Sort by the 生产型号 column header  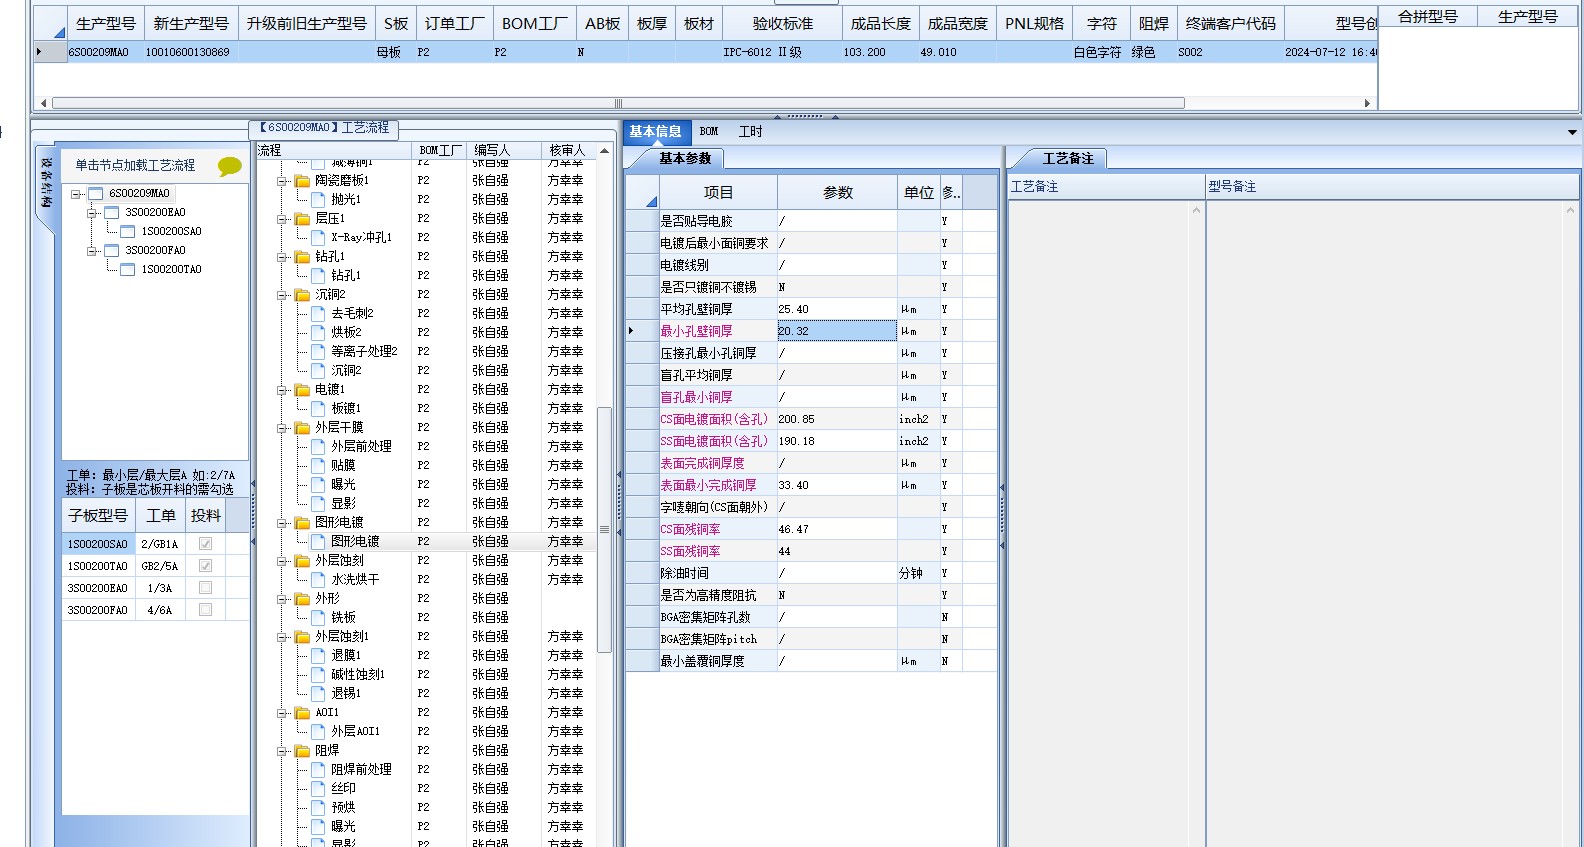(106, 23)
